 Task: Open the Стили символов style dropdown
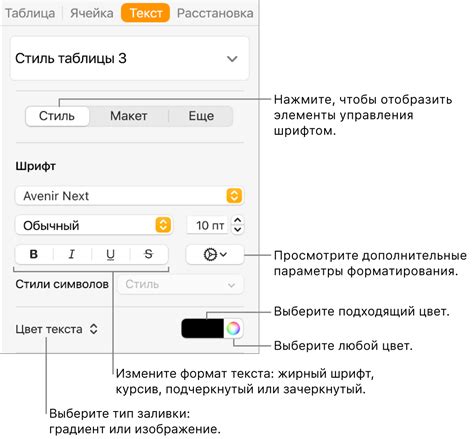[x=180, y=285]
